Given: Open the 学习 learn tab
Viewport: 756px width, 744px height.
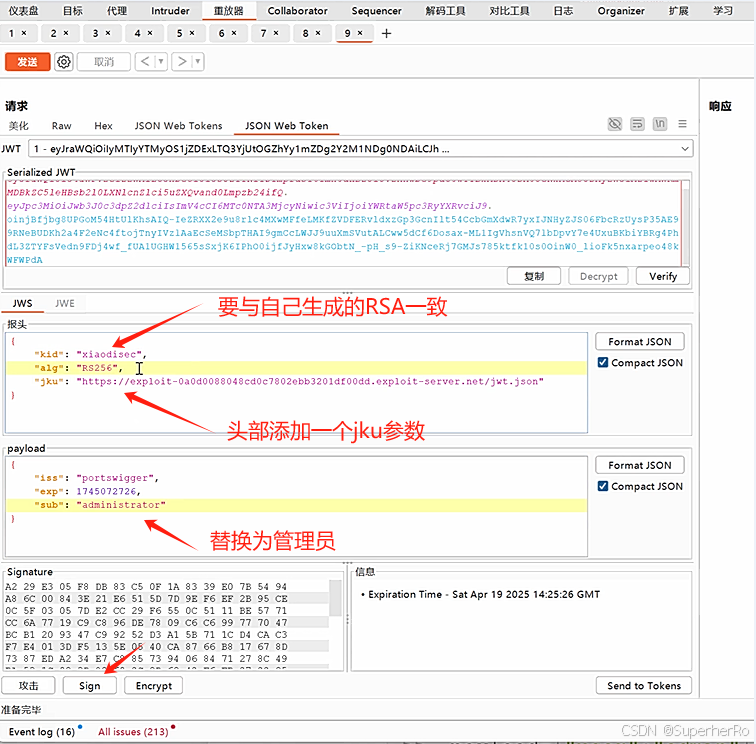Looking at the screenshot, I should 723,11.
